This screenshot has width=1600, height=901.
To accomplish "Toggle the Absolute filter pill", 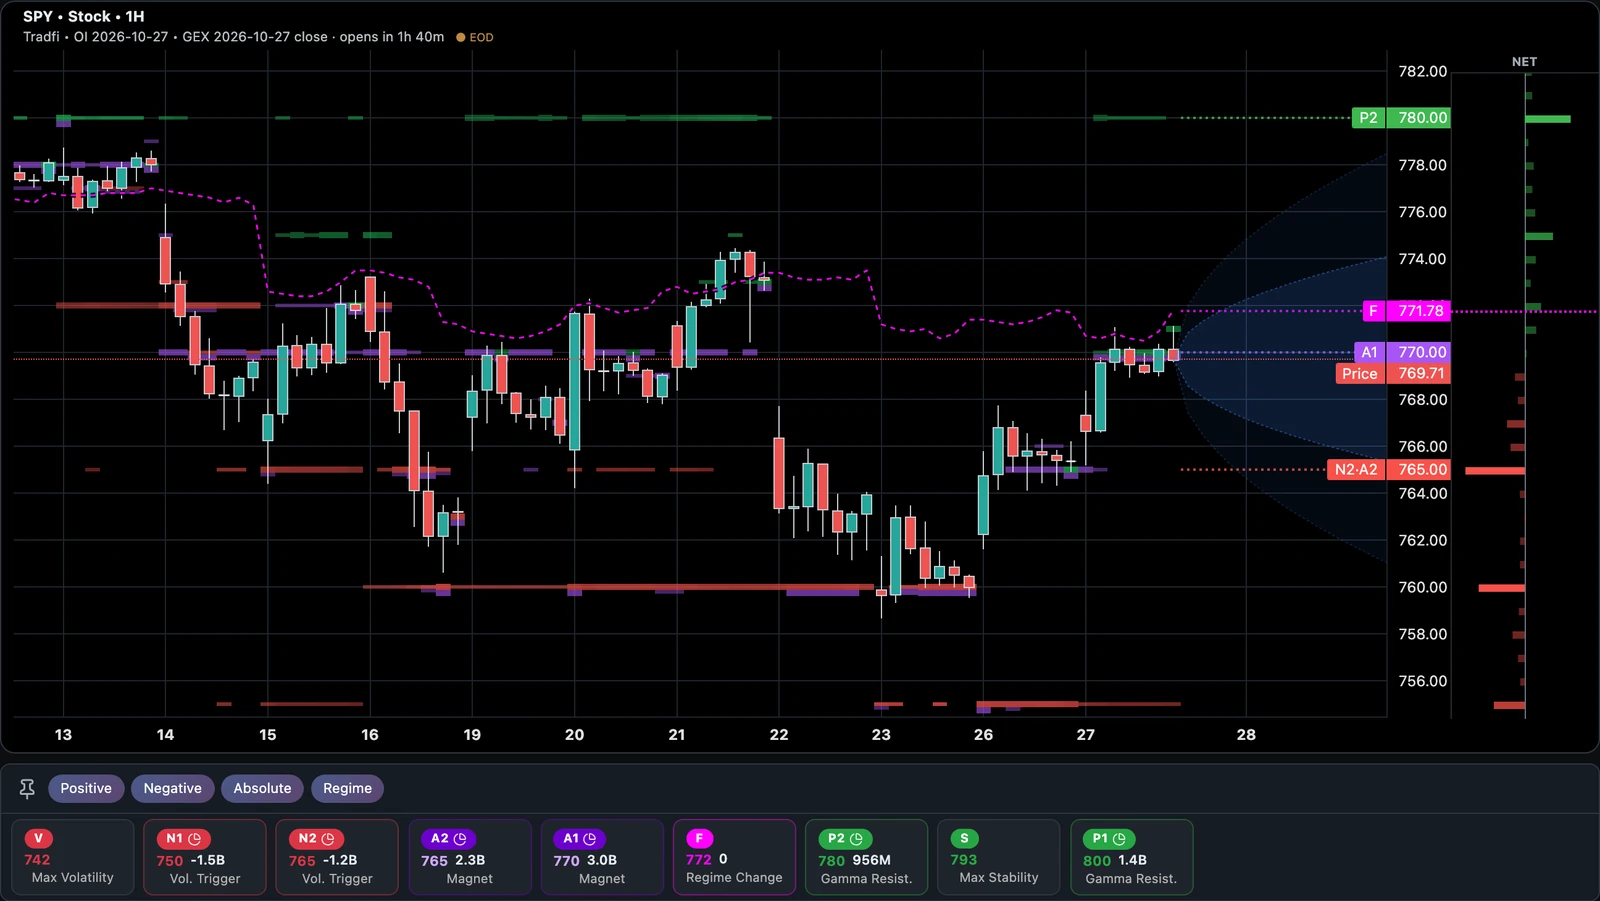I will point(262,789).
